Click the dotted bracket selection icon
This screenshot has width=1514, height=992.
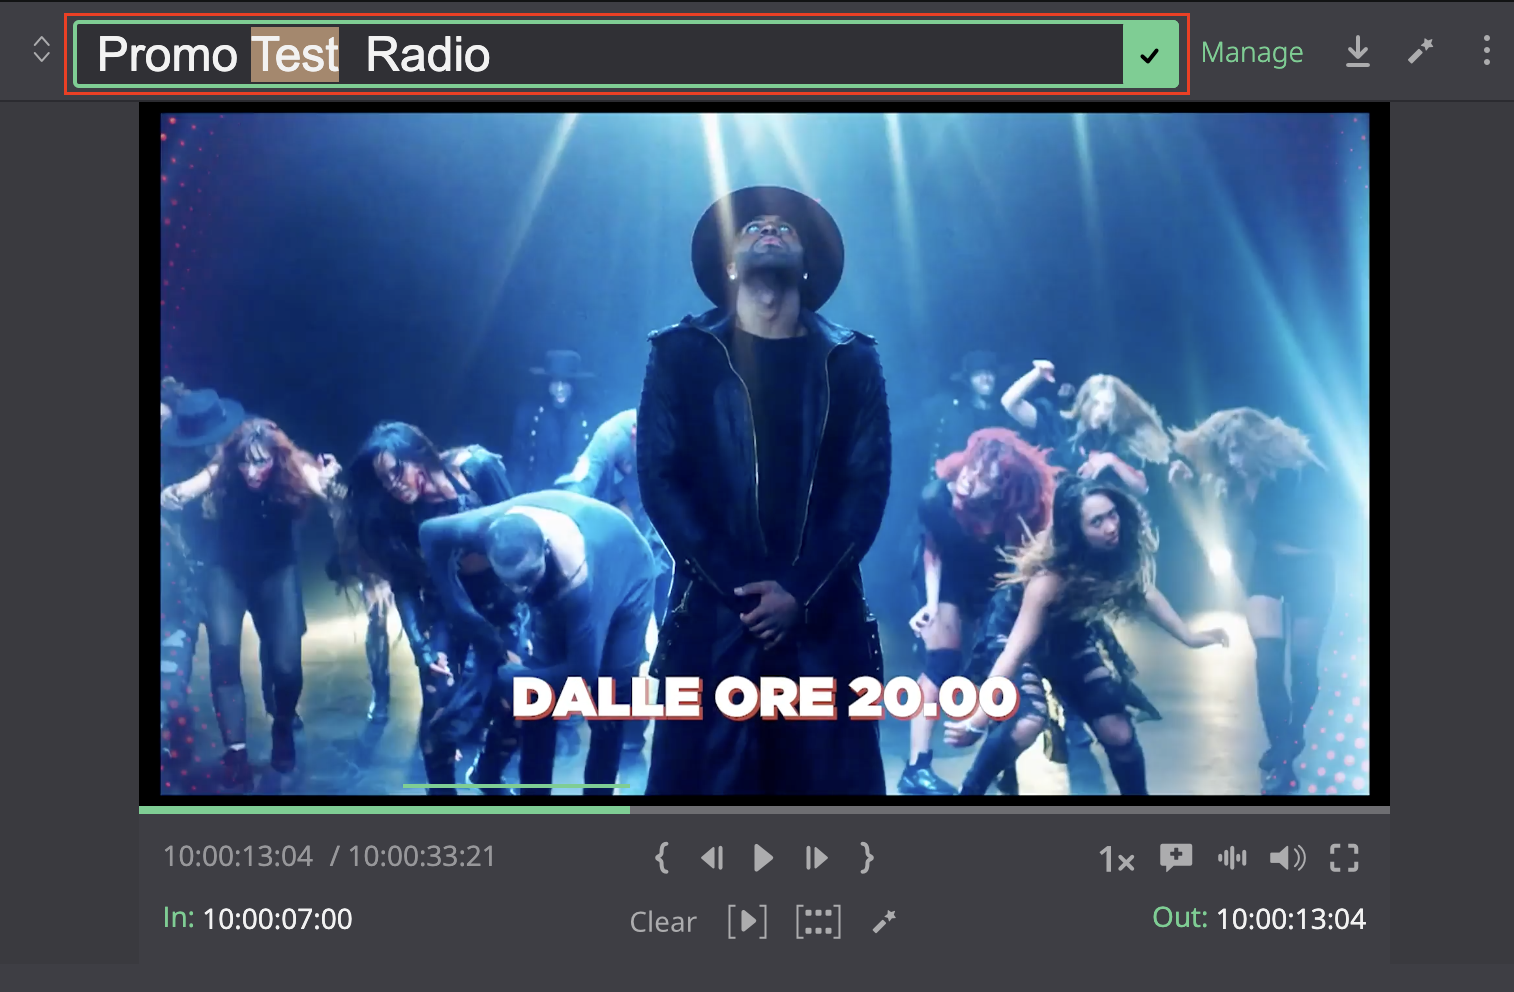[x=818, y=921]
